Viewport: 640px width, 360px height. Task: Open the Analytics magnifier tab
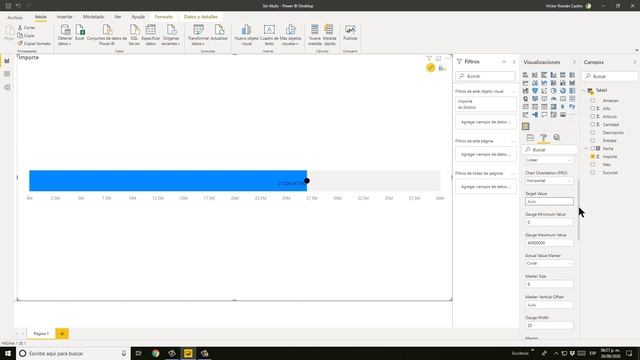click(557, 138)
